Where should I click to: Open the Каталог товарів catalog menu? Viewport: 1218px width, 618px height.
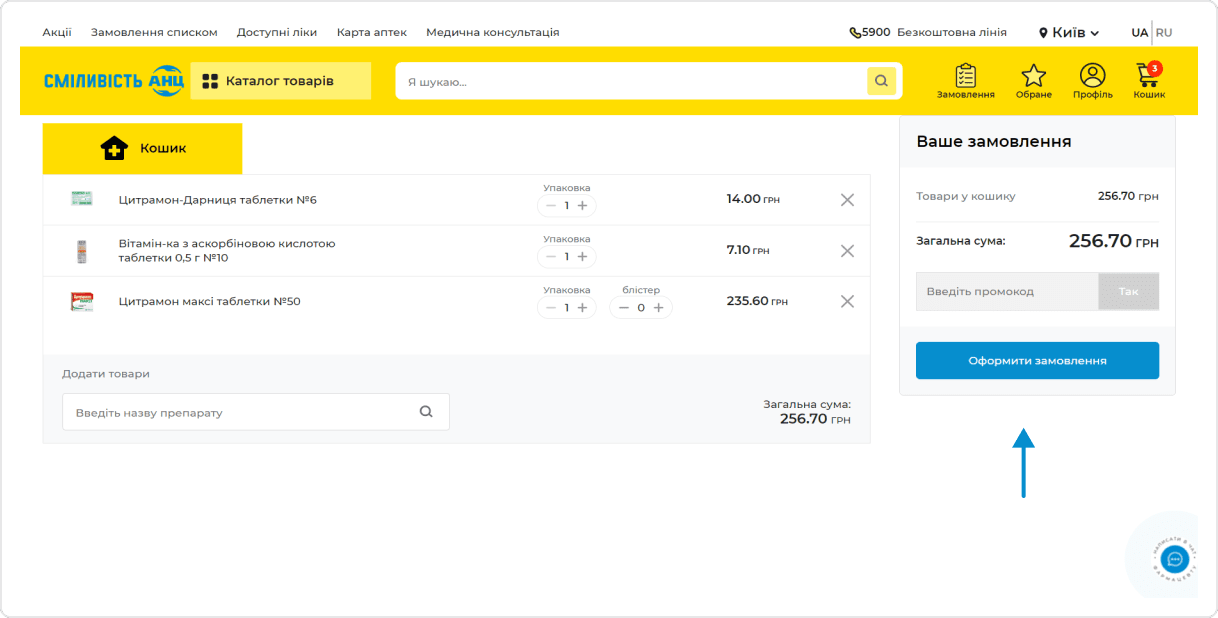pos(280,81)
